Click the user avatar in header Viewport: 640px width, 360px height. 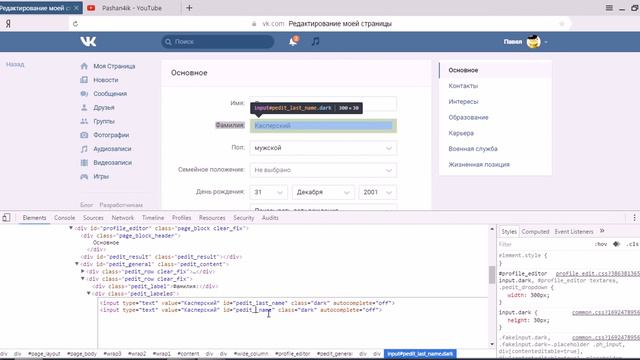tap(533, 41)
